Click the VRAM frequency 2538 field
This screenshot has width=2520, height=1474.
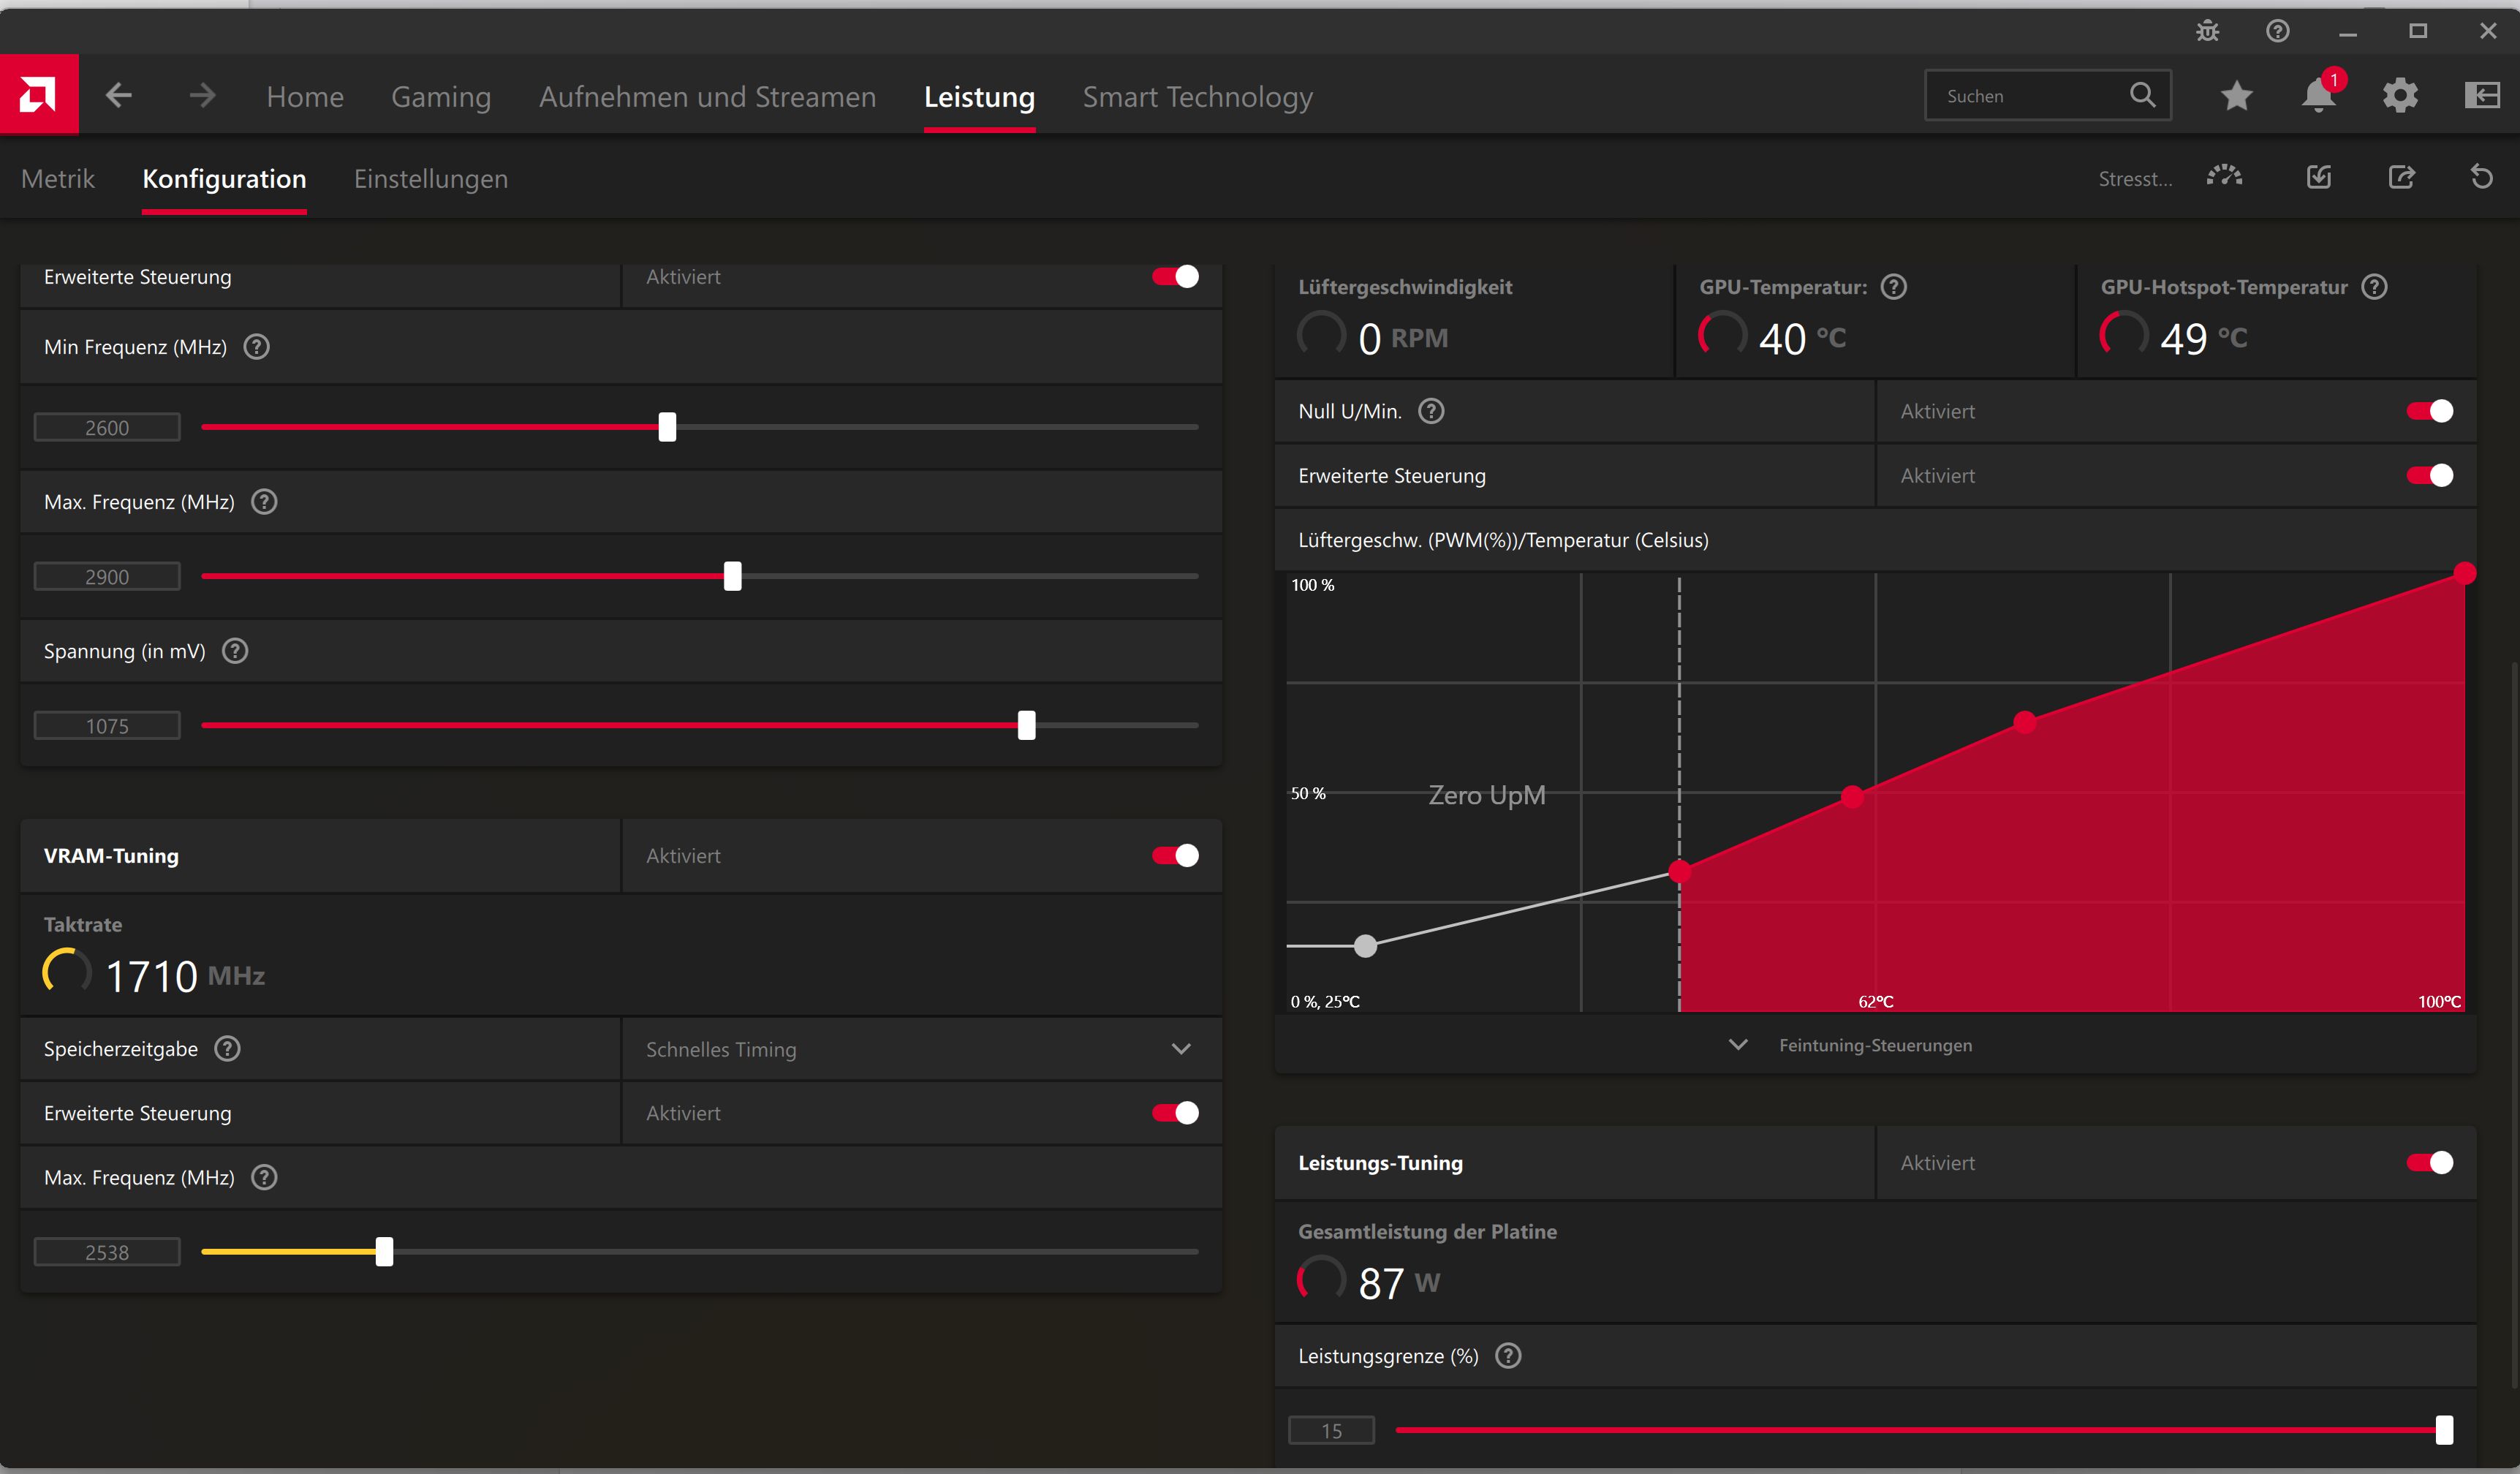click(x=107, y=1252)
